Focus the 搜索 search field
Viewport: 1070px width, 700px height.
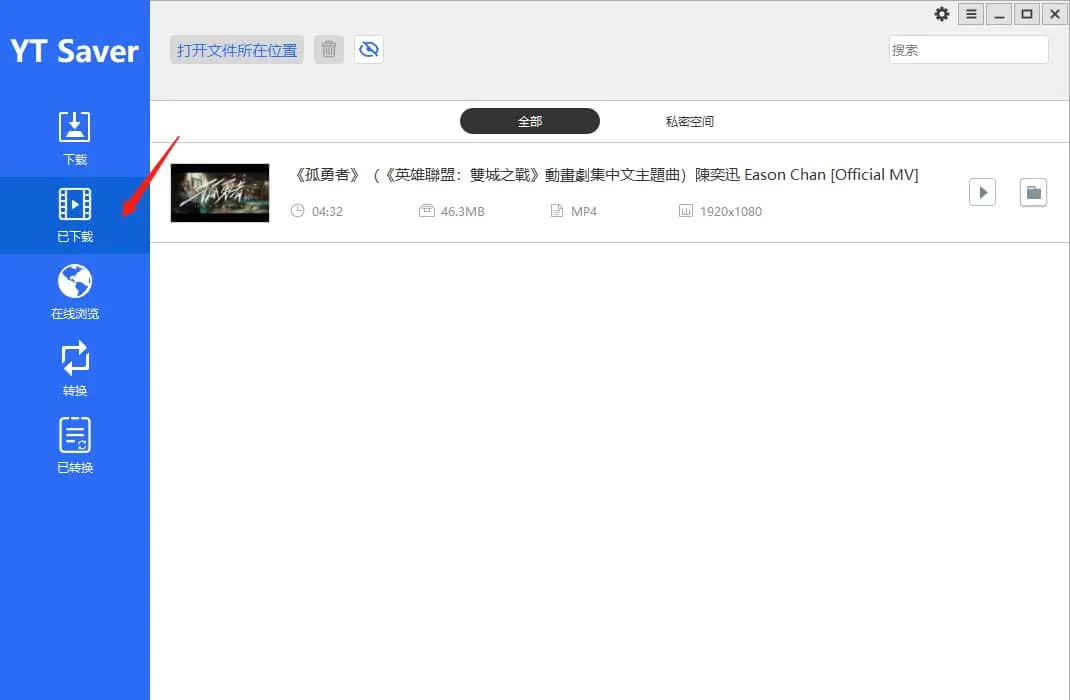click(x=968, y=50)
